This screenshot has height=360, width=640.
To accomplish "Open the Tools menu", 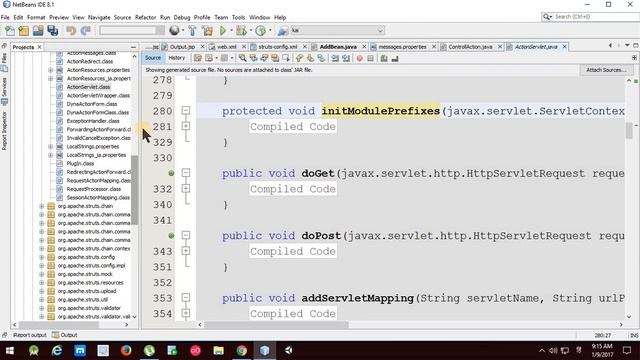I will (x=238, y=17).
